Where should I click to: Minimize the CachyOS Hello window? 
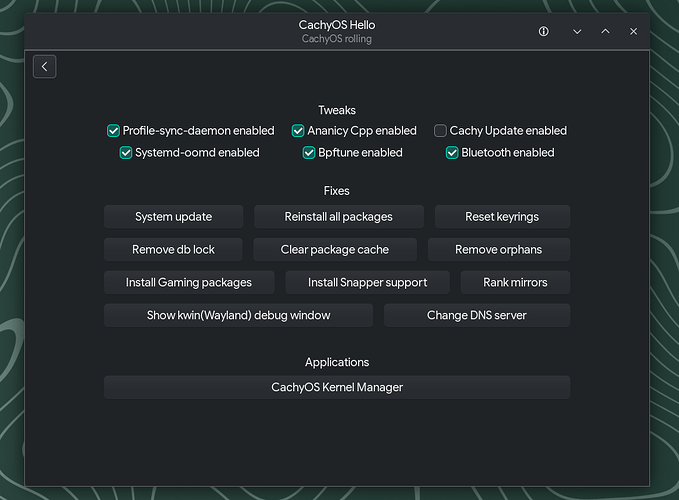pyautogui.click(x=577, y=32)
